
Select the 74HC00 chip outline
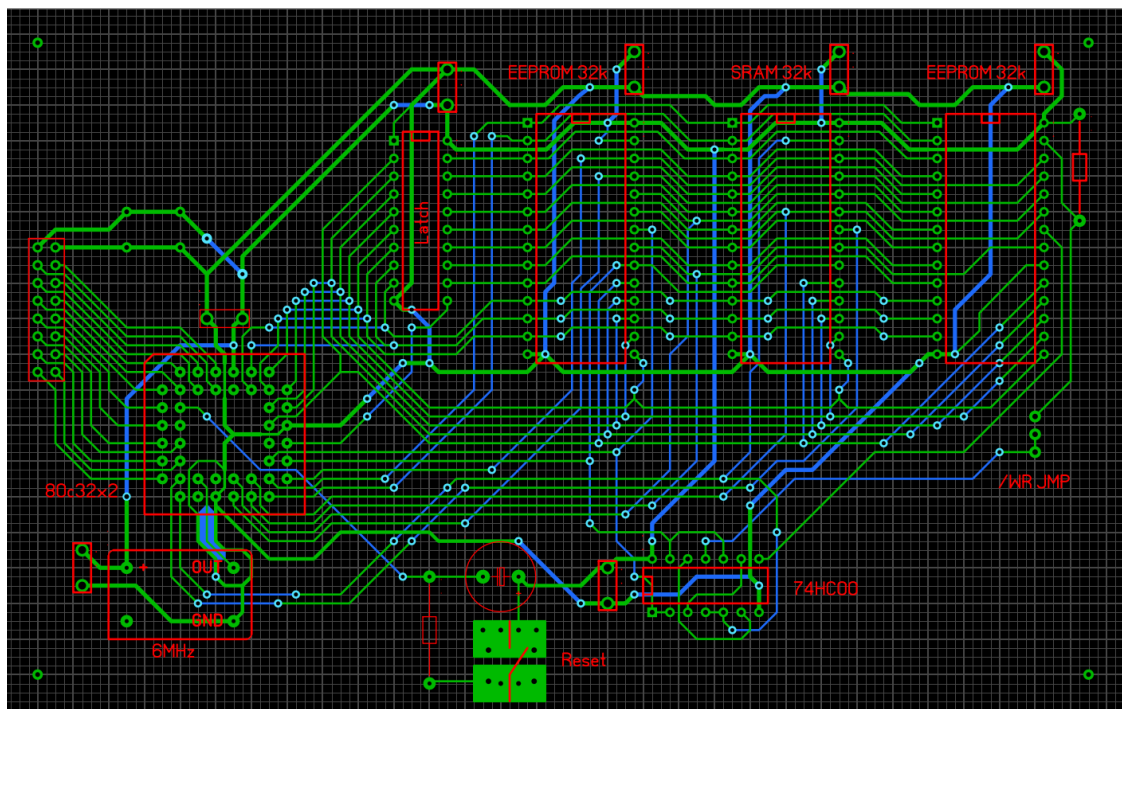point(706,586)
